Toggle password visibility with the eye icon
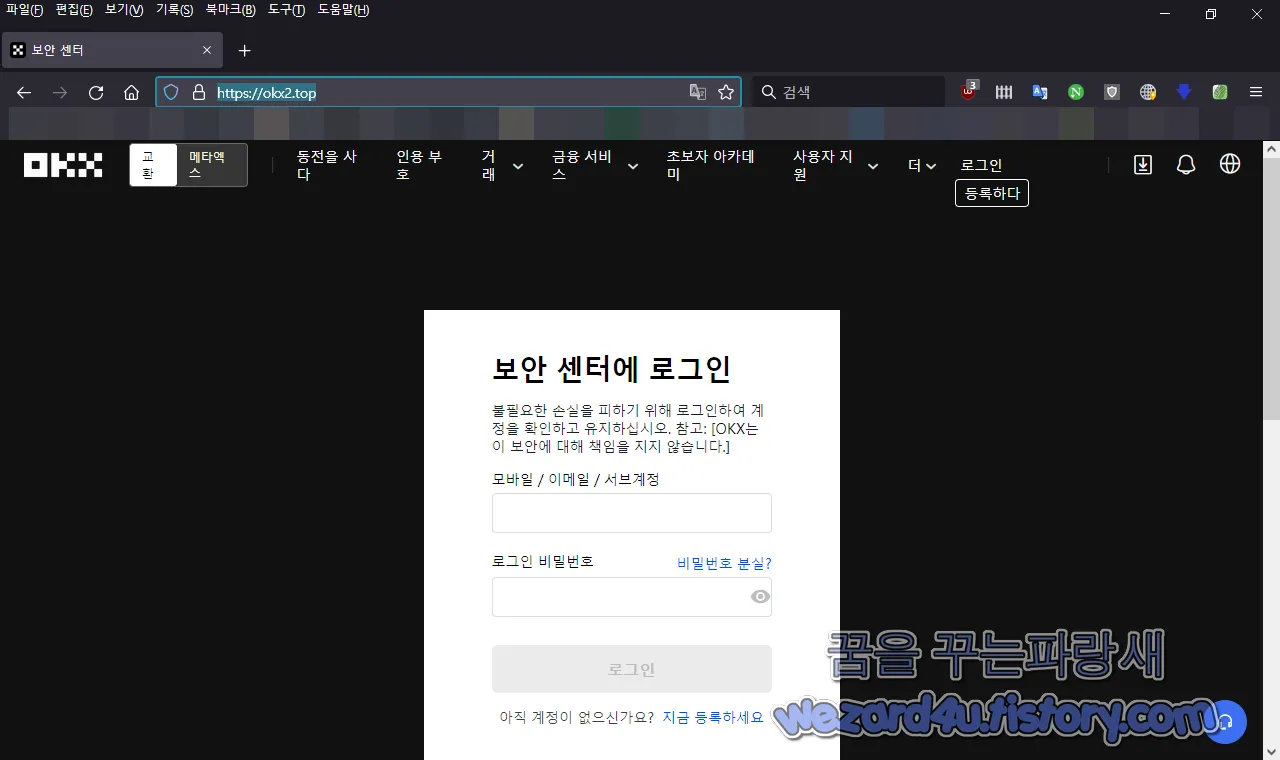 pos(759,596)
